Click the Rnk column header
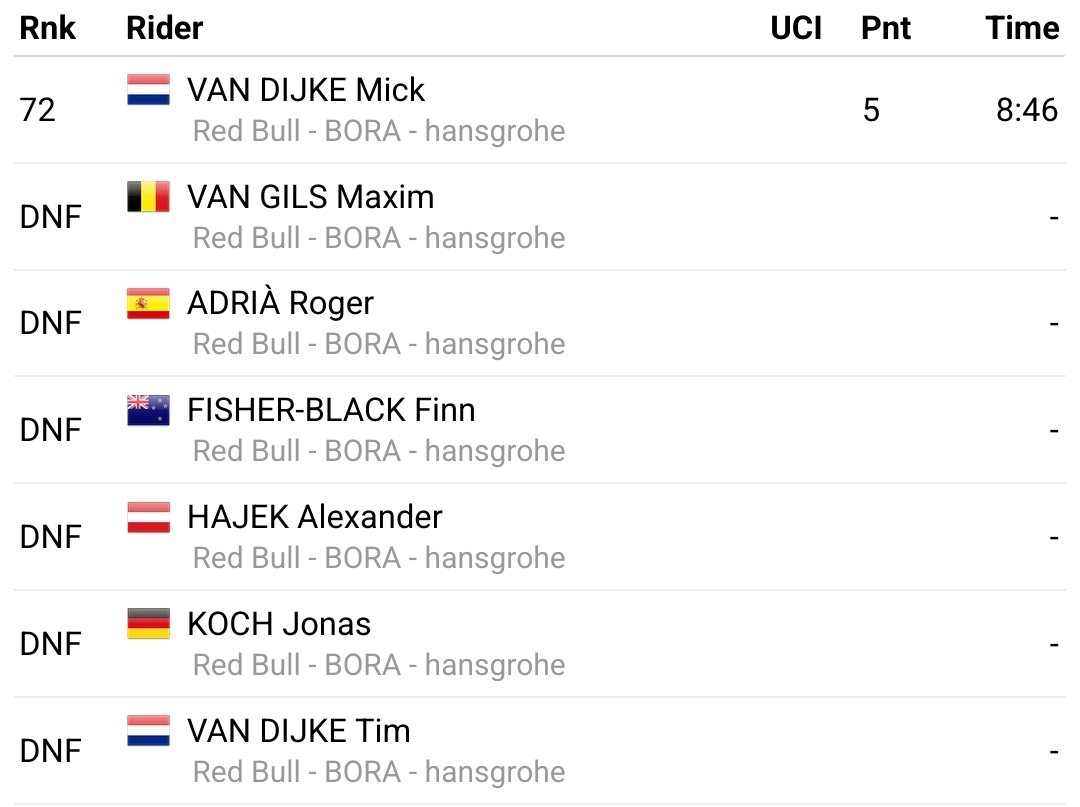This screenshot has width=1080, height=807. [x=48, y=28]
